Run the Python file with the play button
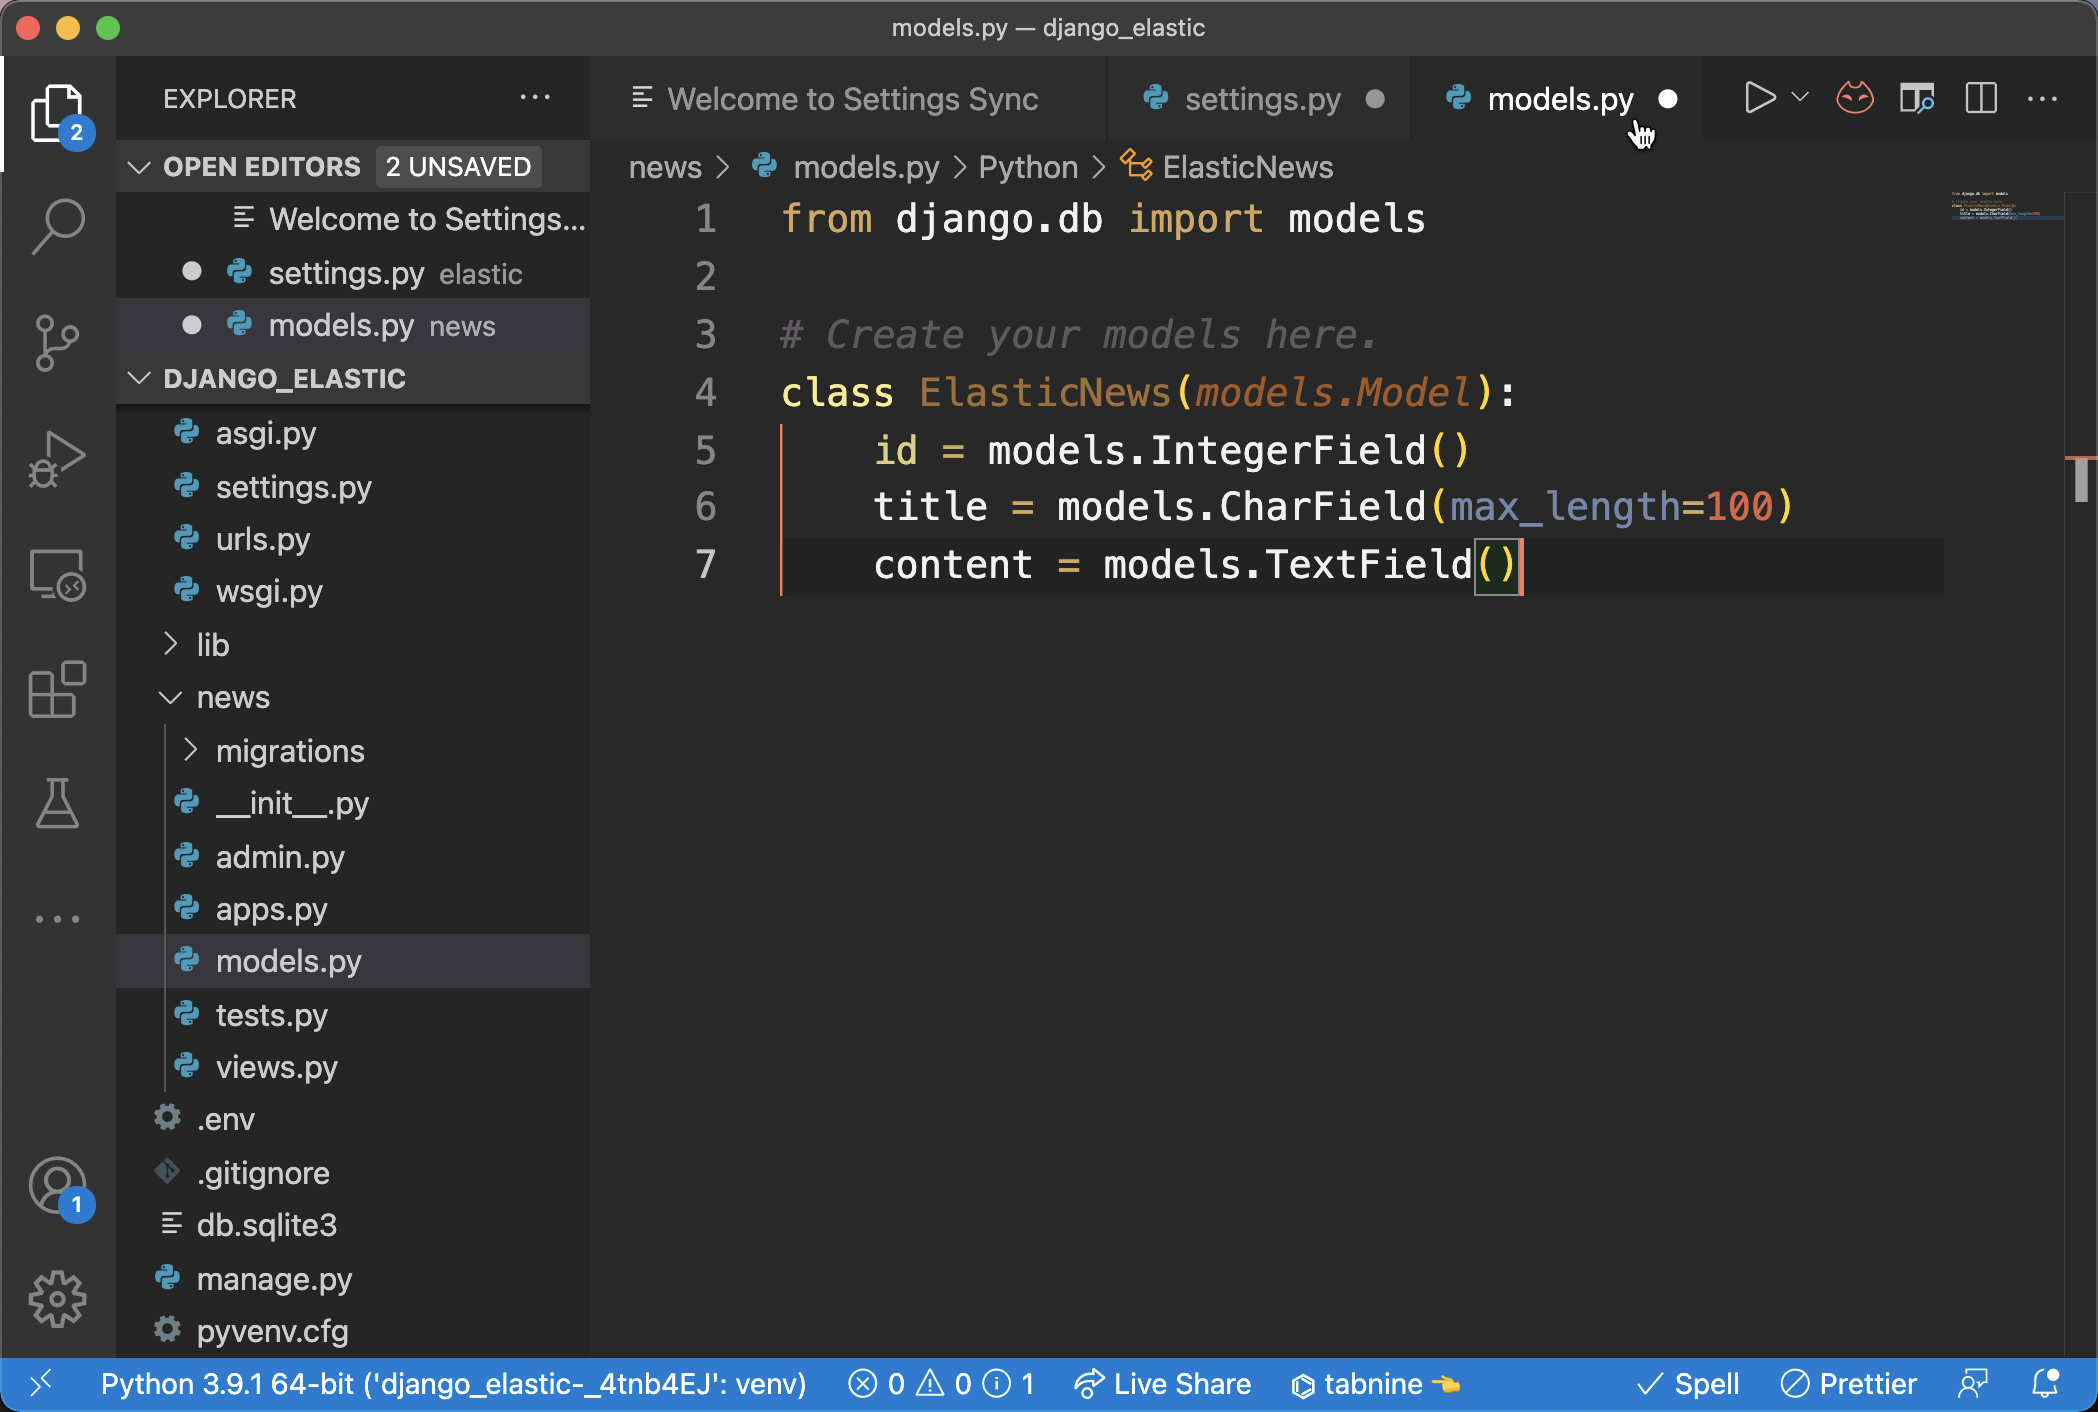 pos(1758,98)
